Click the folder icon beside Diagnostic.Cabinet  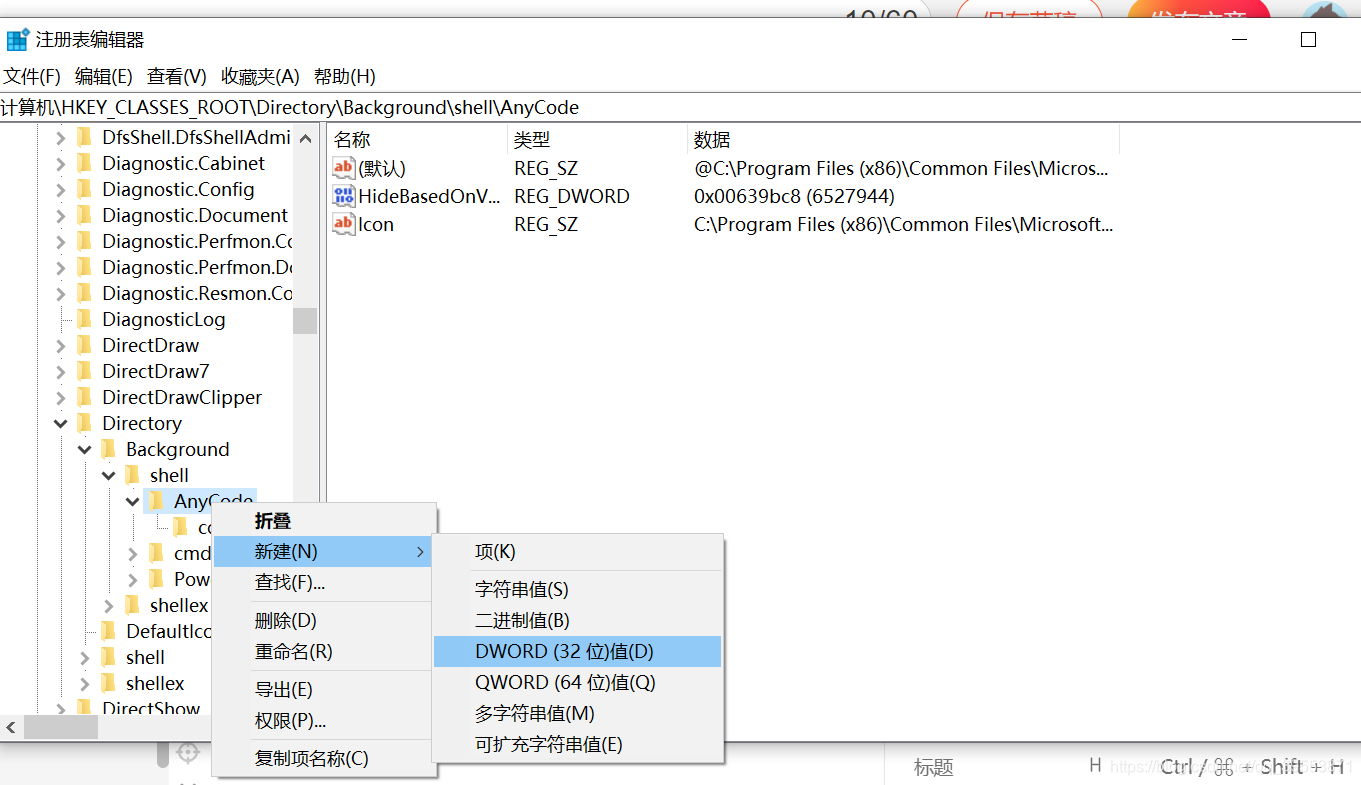click(85, 163)
